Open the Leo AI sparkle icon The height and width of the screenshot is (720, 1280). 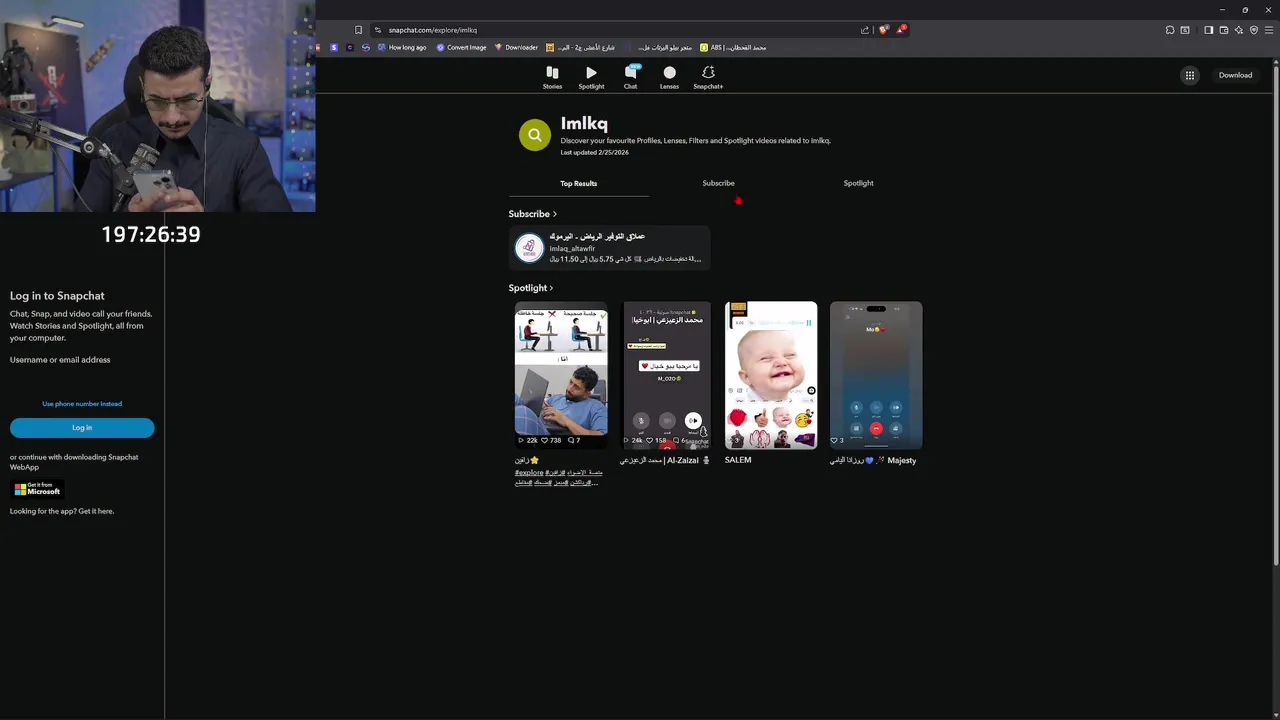[x=1238, y=30]
